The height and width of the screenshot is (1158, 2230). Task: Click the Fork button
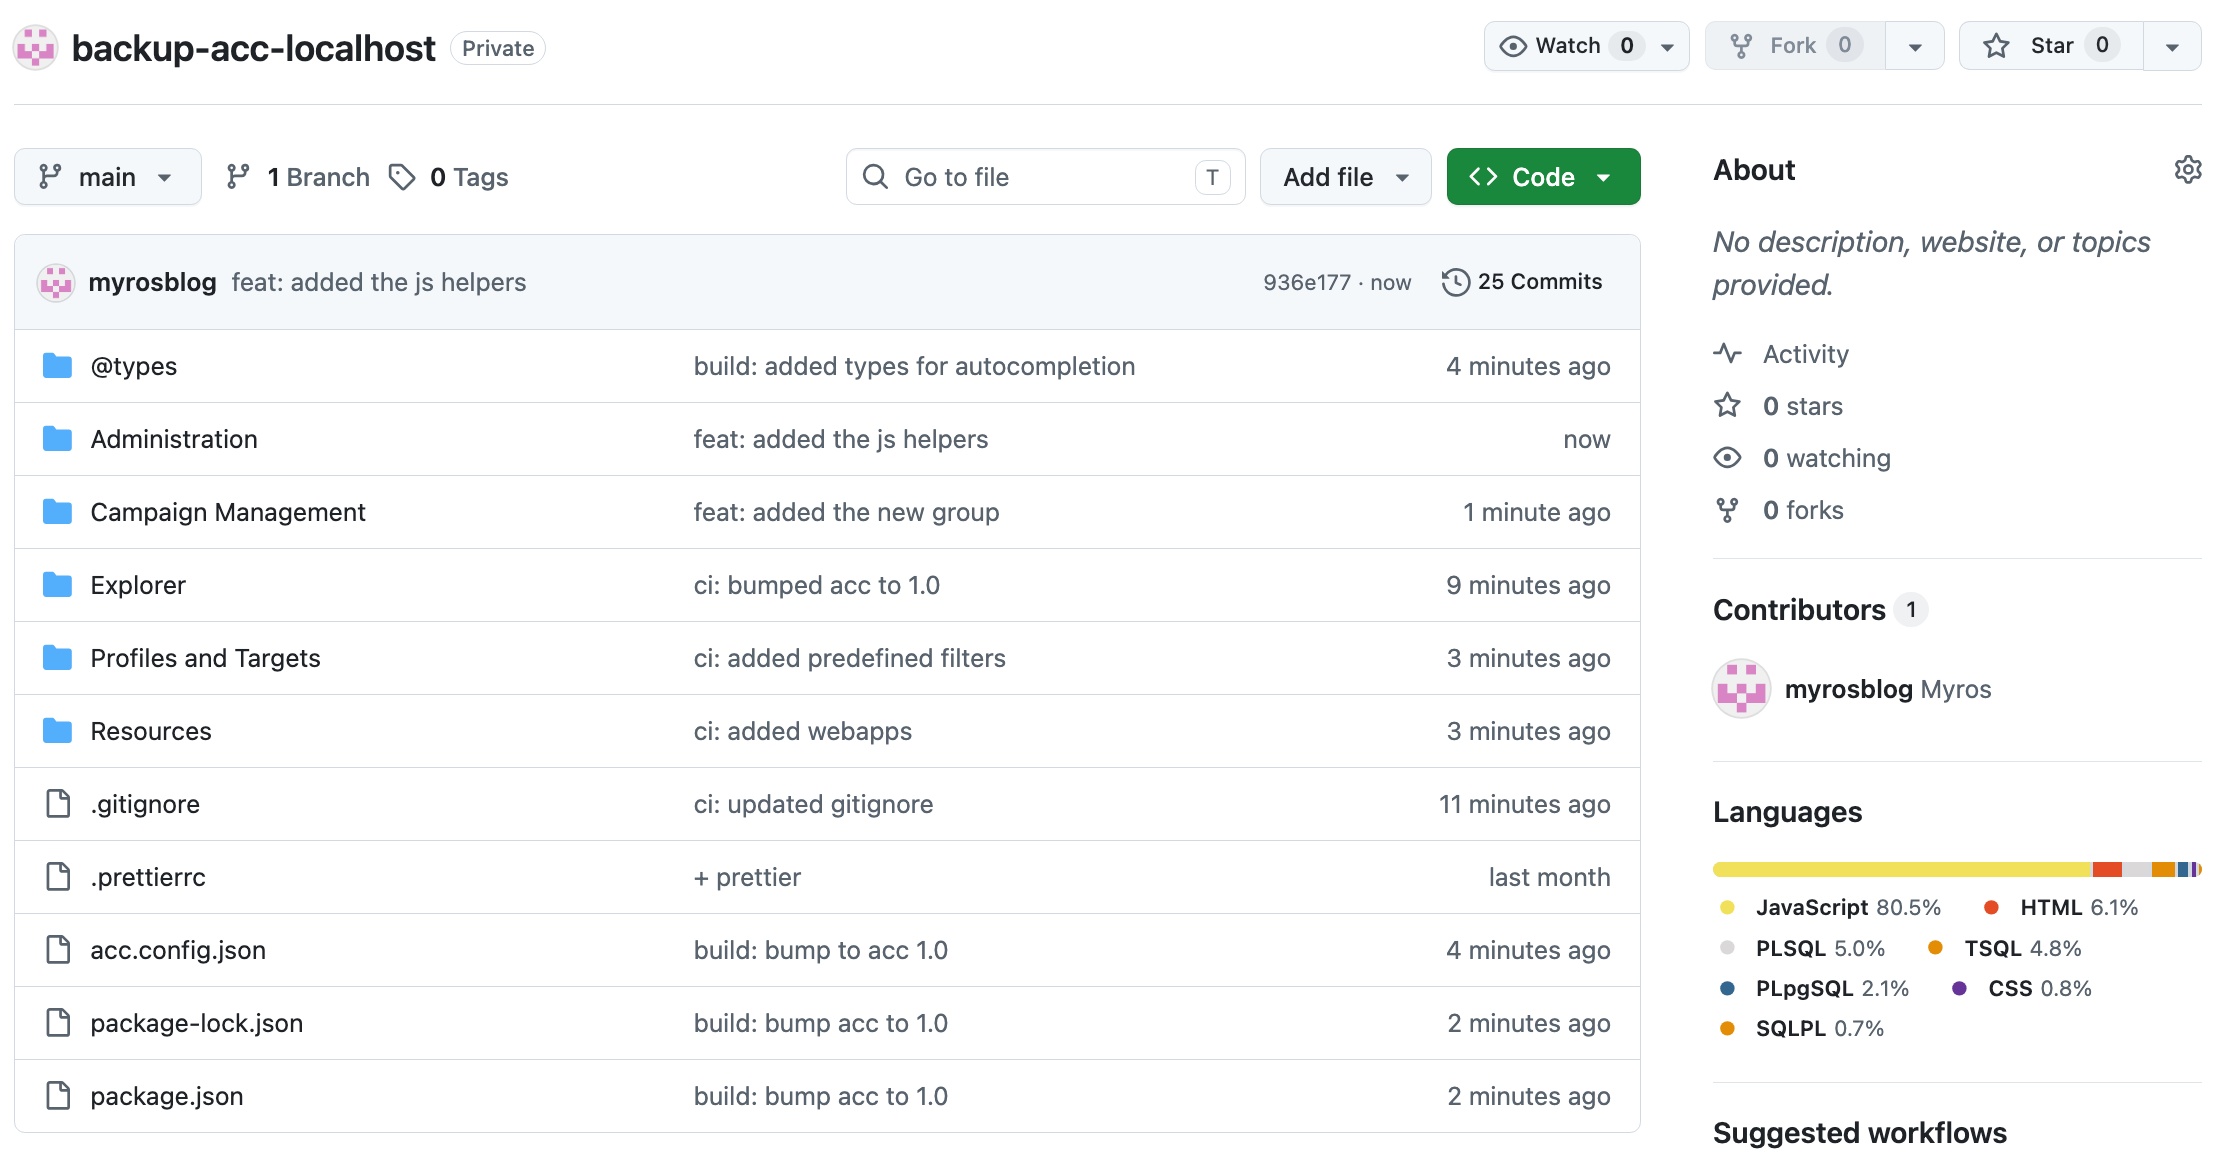click(1795, 46)
